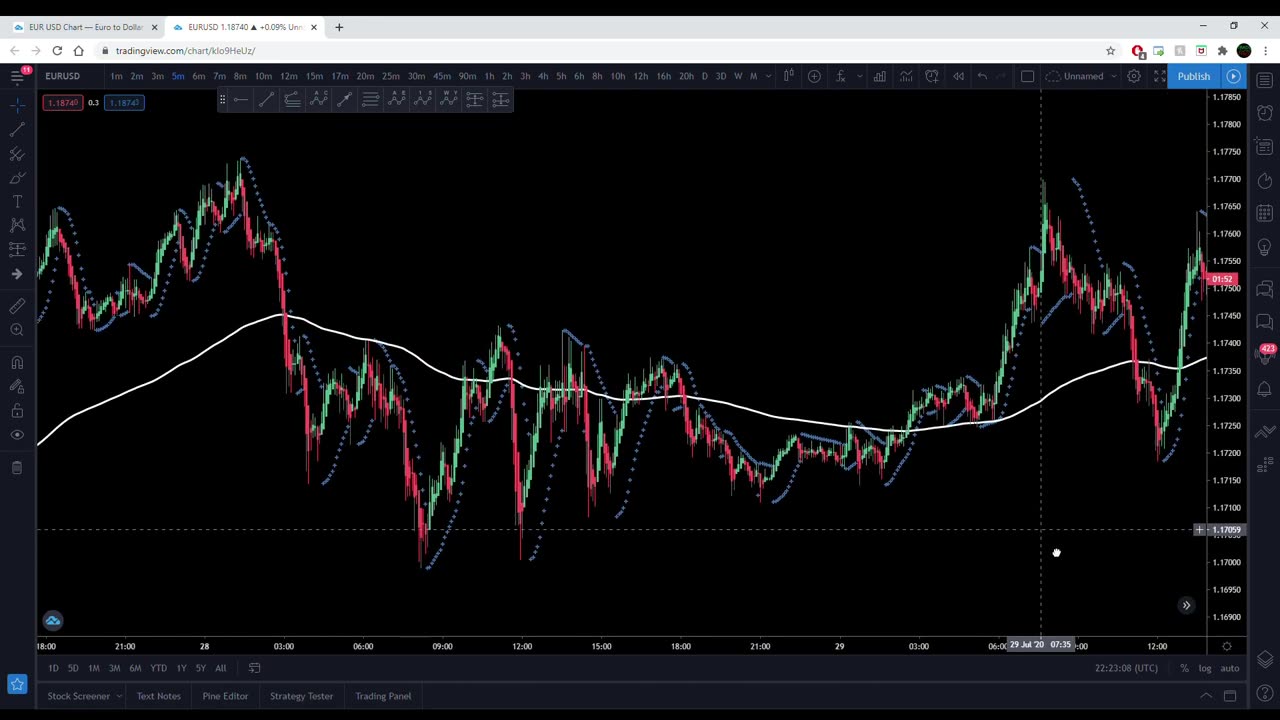Viewport: 1280px width, 720px height.
Task: Click the browser address bar URL
Action: pyautogui.click(x=185, y=51)
